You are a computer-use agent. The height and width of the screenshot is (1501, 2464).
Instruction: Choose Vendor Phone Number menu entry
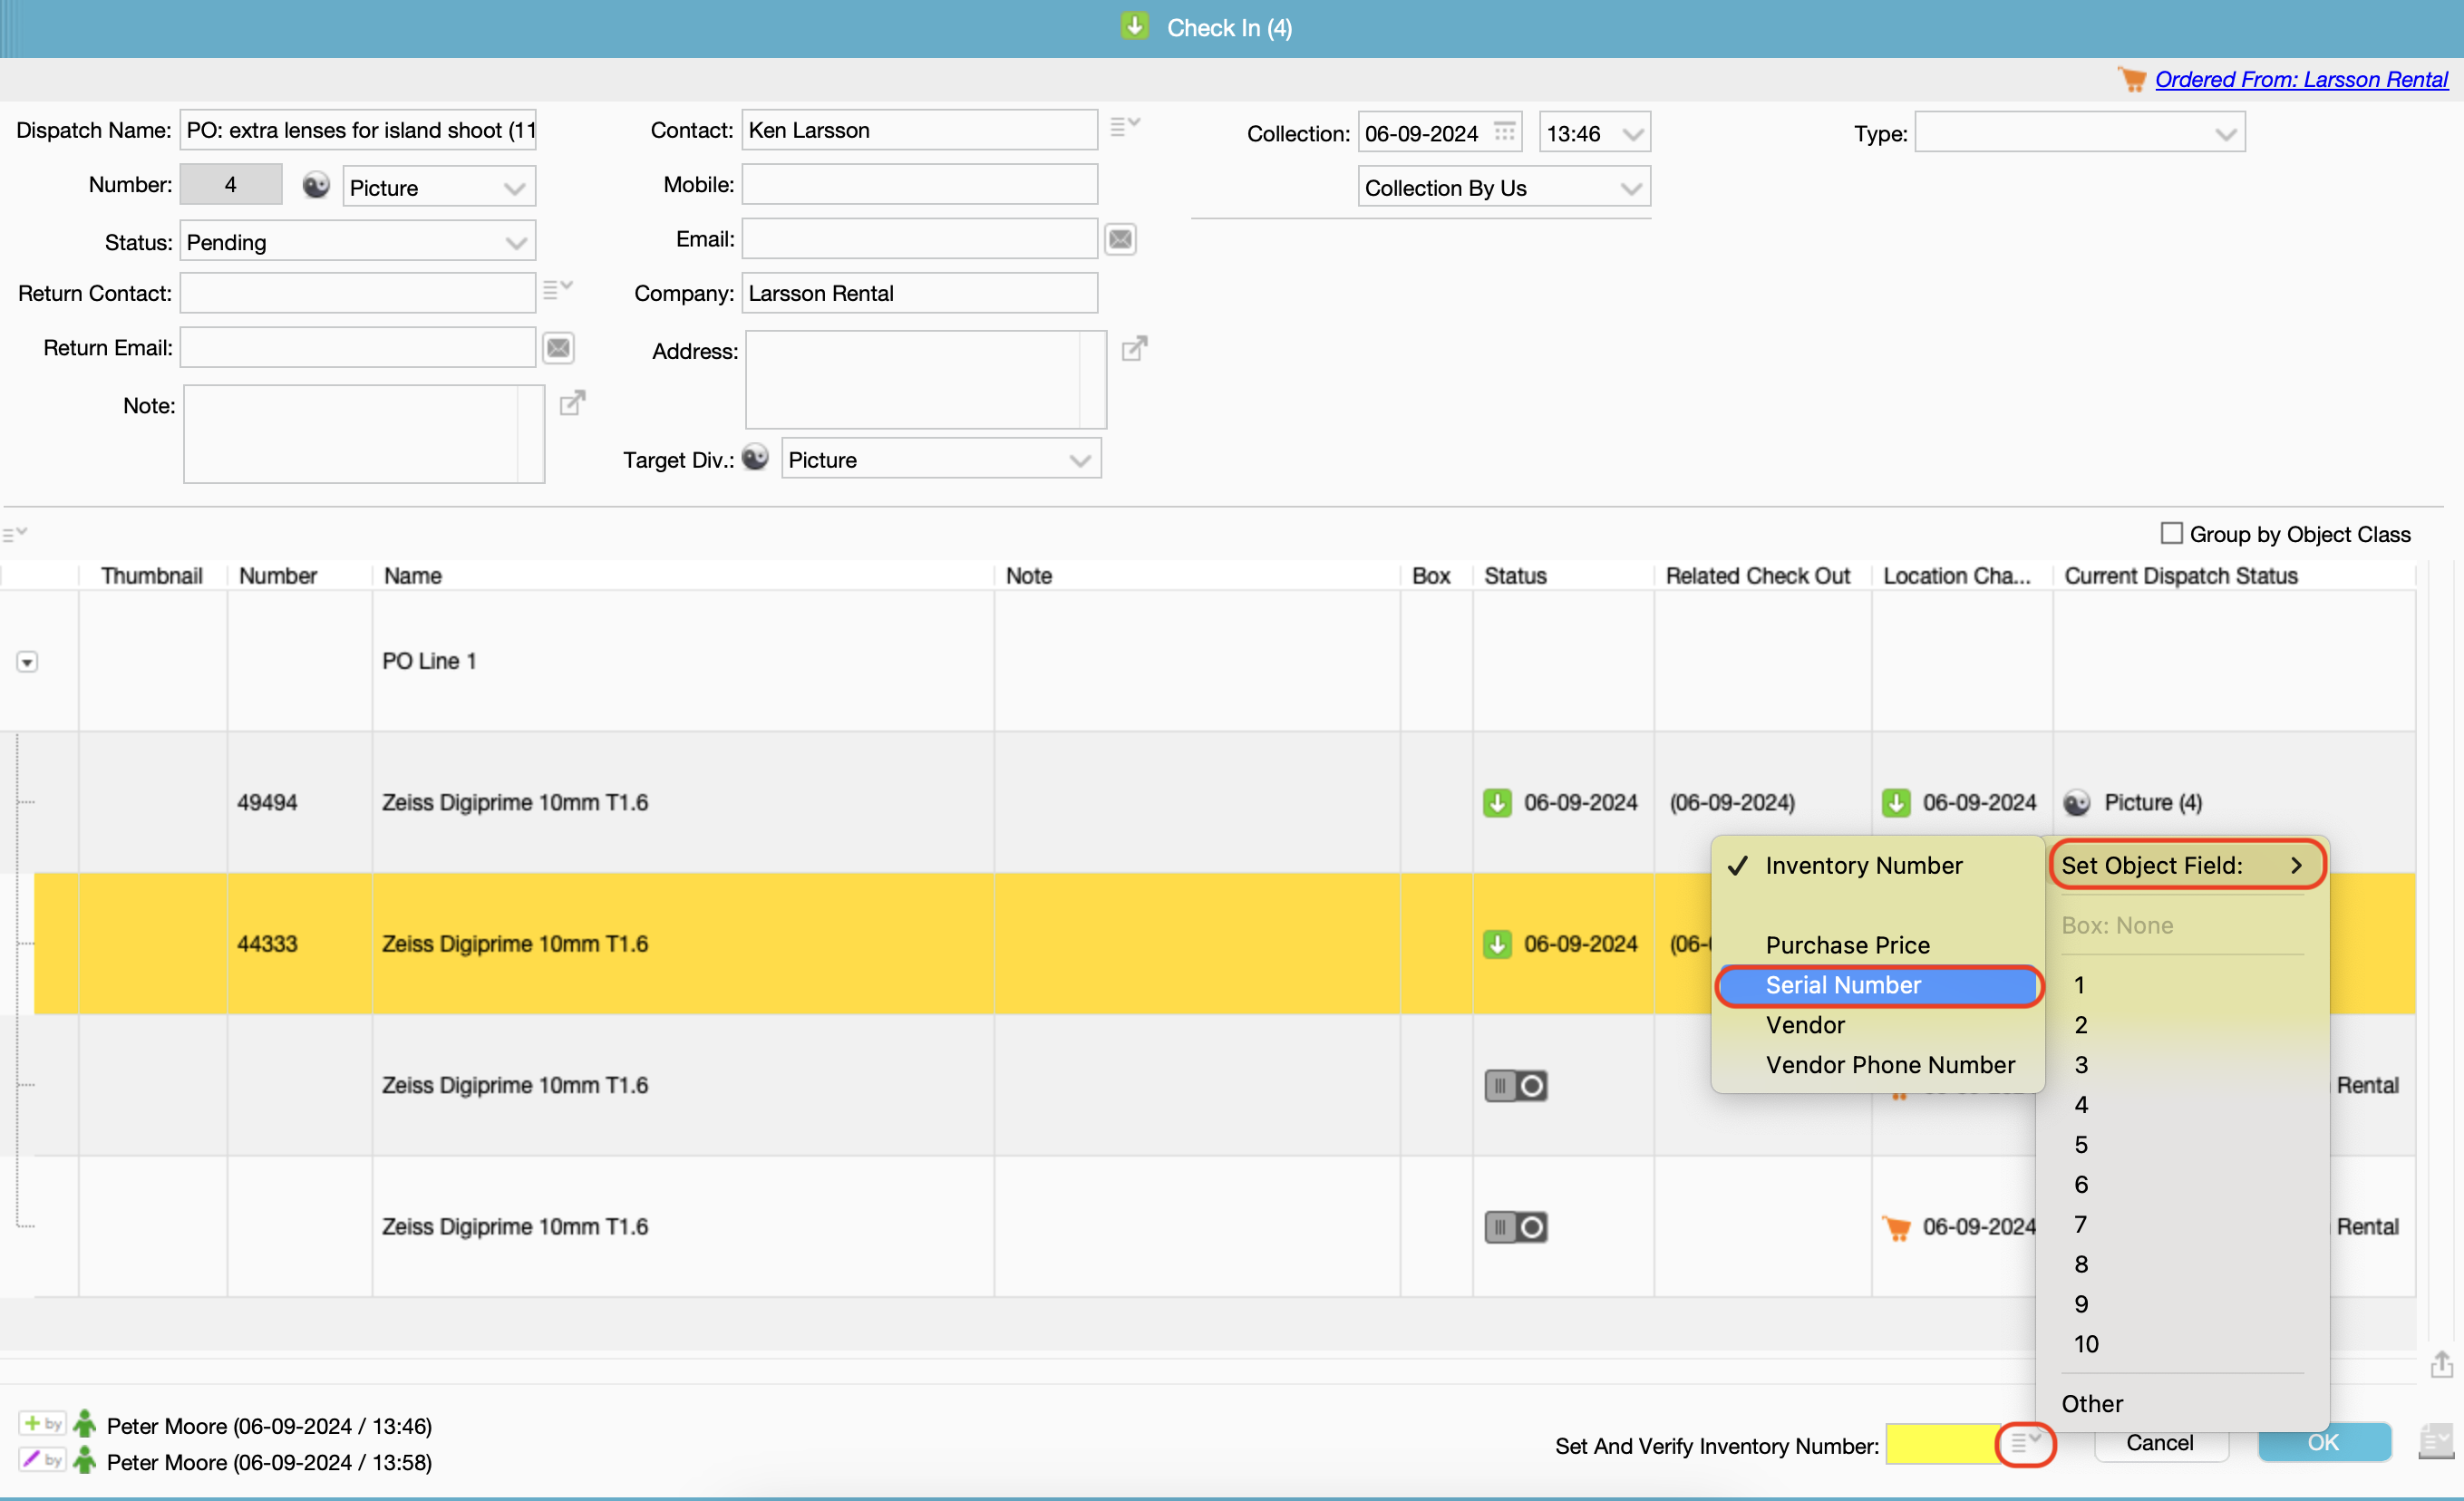(1889, 1065)
